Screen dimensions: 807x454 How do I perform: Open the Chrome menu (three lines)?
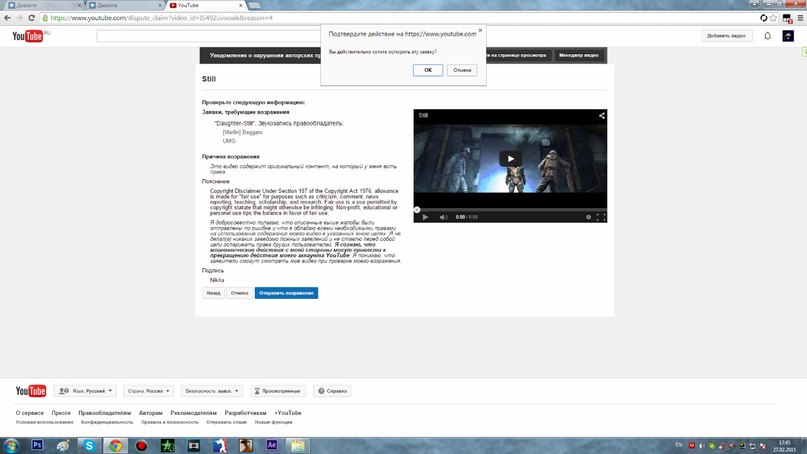(800, 18)
